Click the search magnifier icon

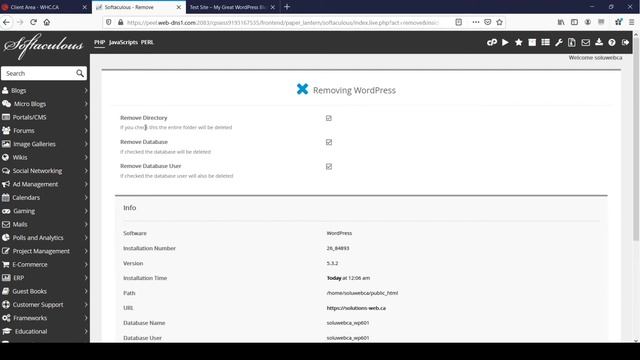[x=80, y=73]
